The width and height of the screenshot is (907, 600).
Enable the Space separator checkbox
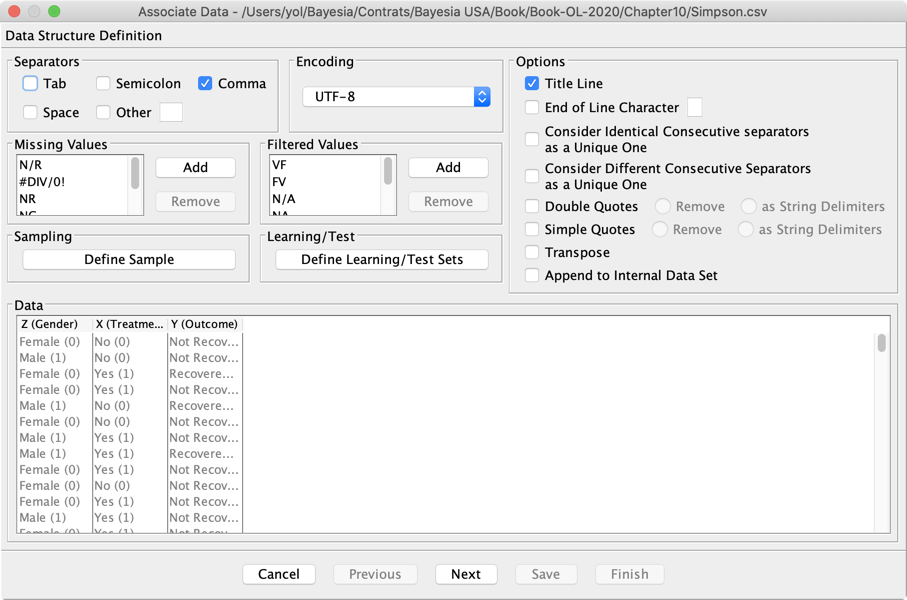point(30,112)
